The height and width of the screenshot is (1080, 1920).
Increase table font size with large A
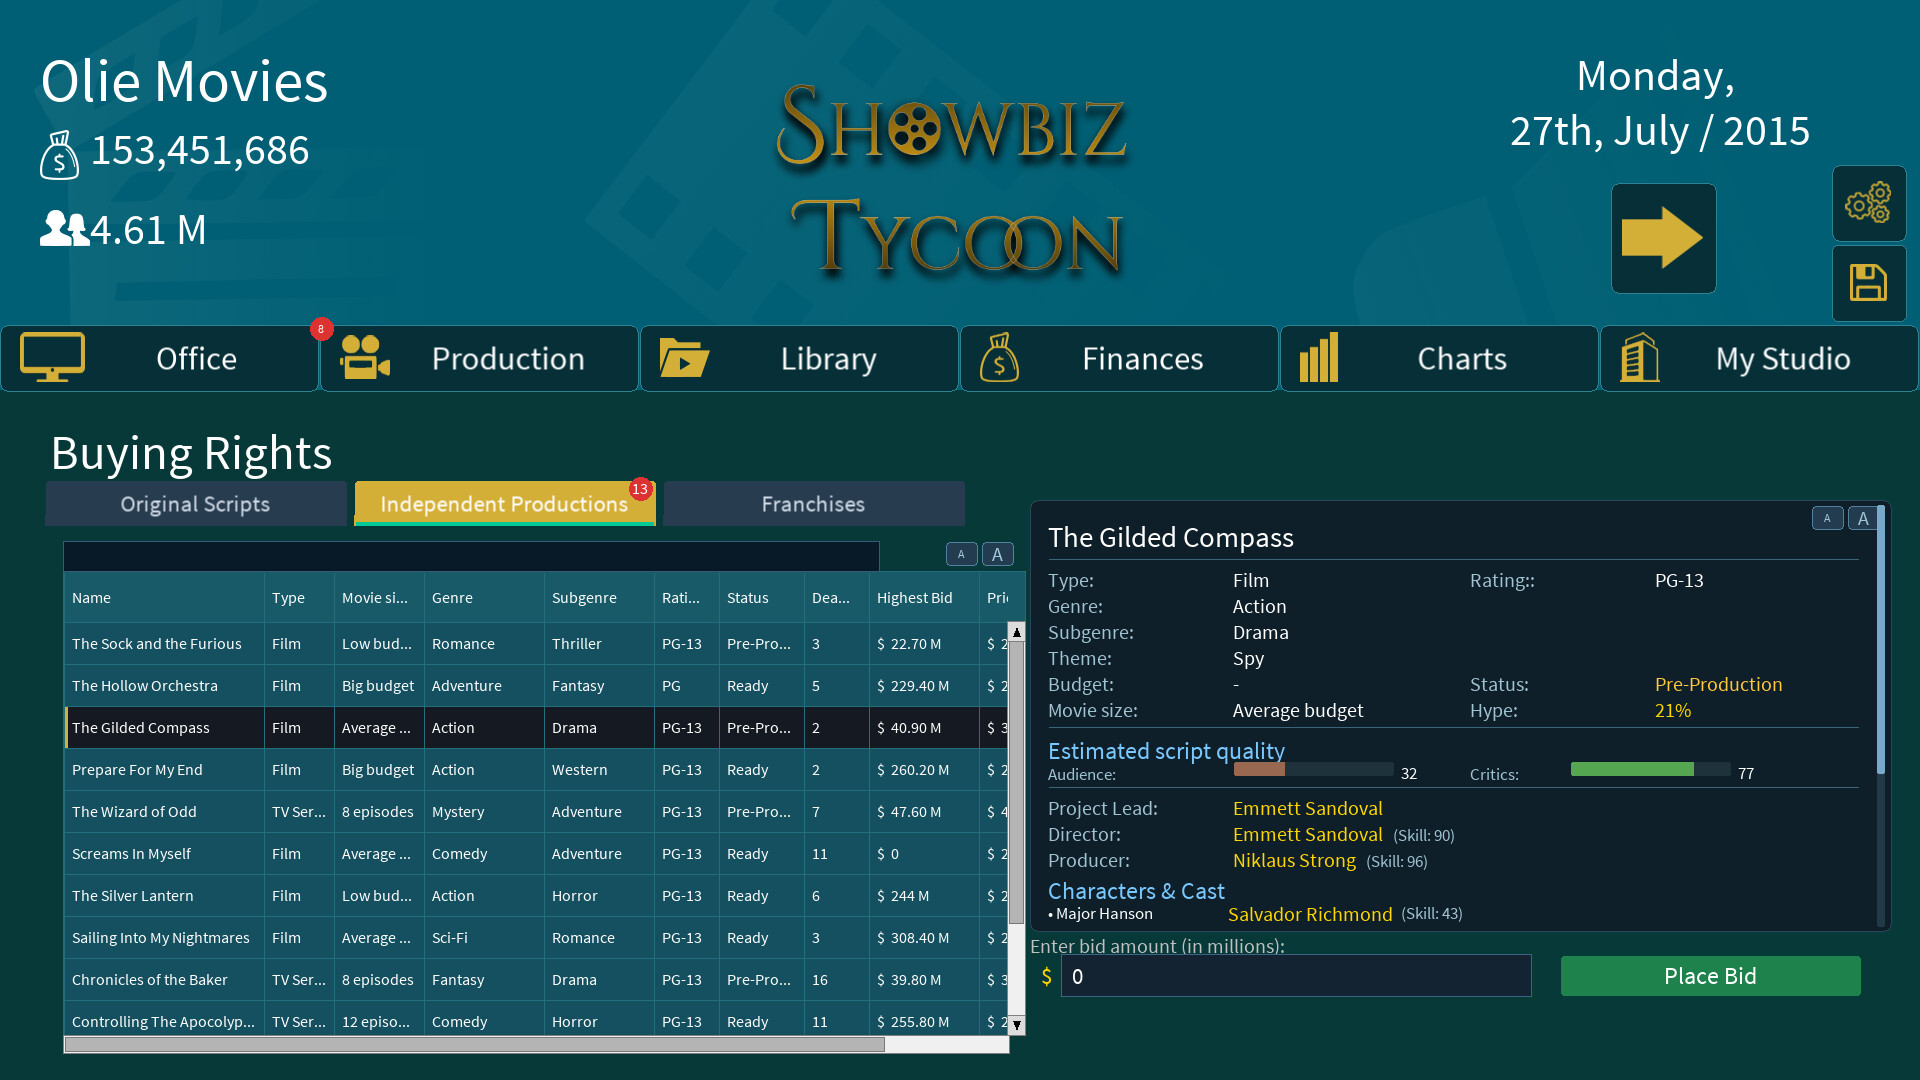pyautogui.click(x=997, y=554)
